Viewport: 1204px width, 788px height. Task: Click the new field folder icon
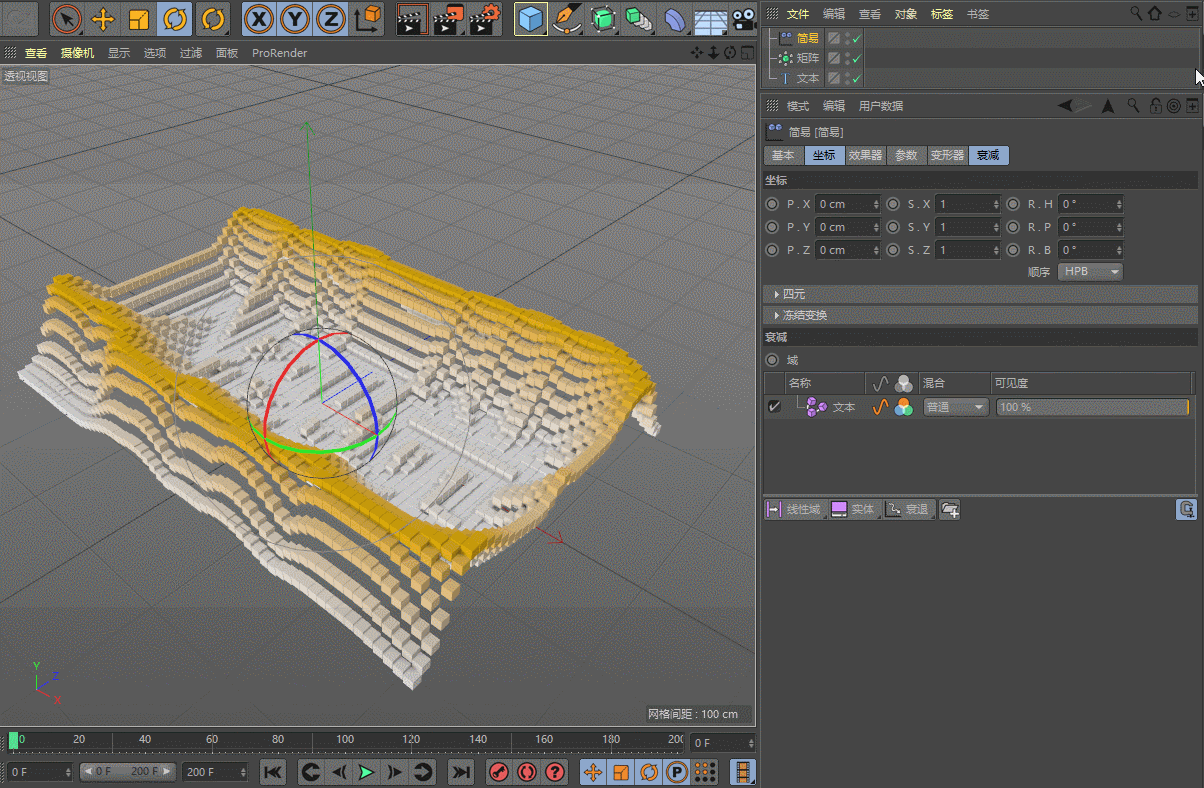950,510
